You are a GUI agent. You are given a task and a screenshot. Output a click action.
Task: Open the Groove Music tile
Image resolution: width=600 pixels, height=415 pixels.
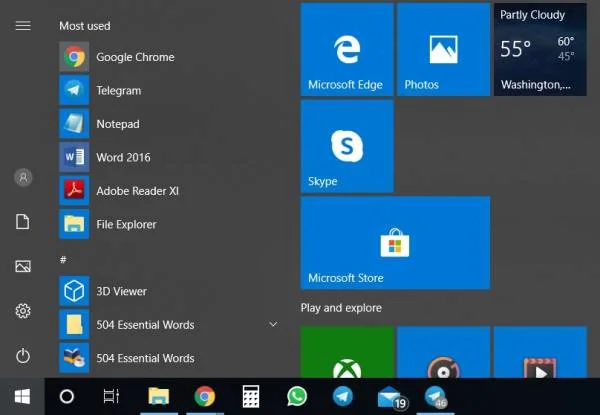point(443,352)
